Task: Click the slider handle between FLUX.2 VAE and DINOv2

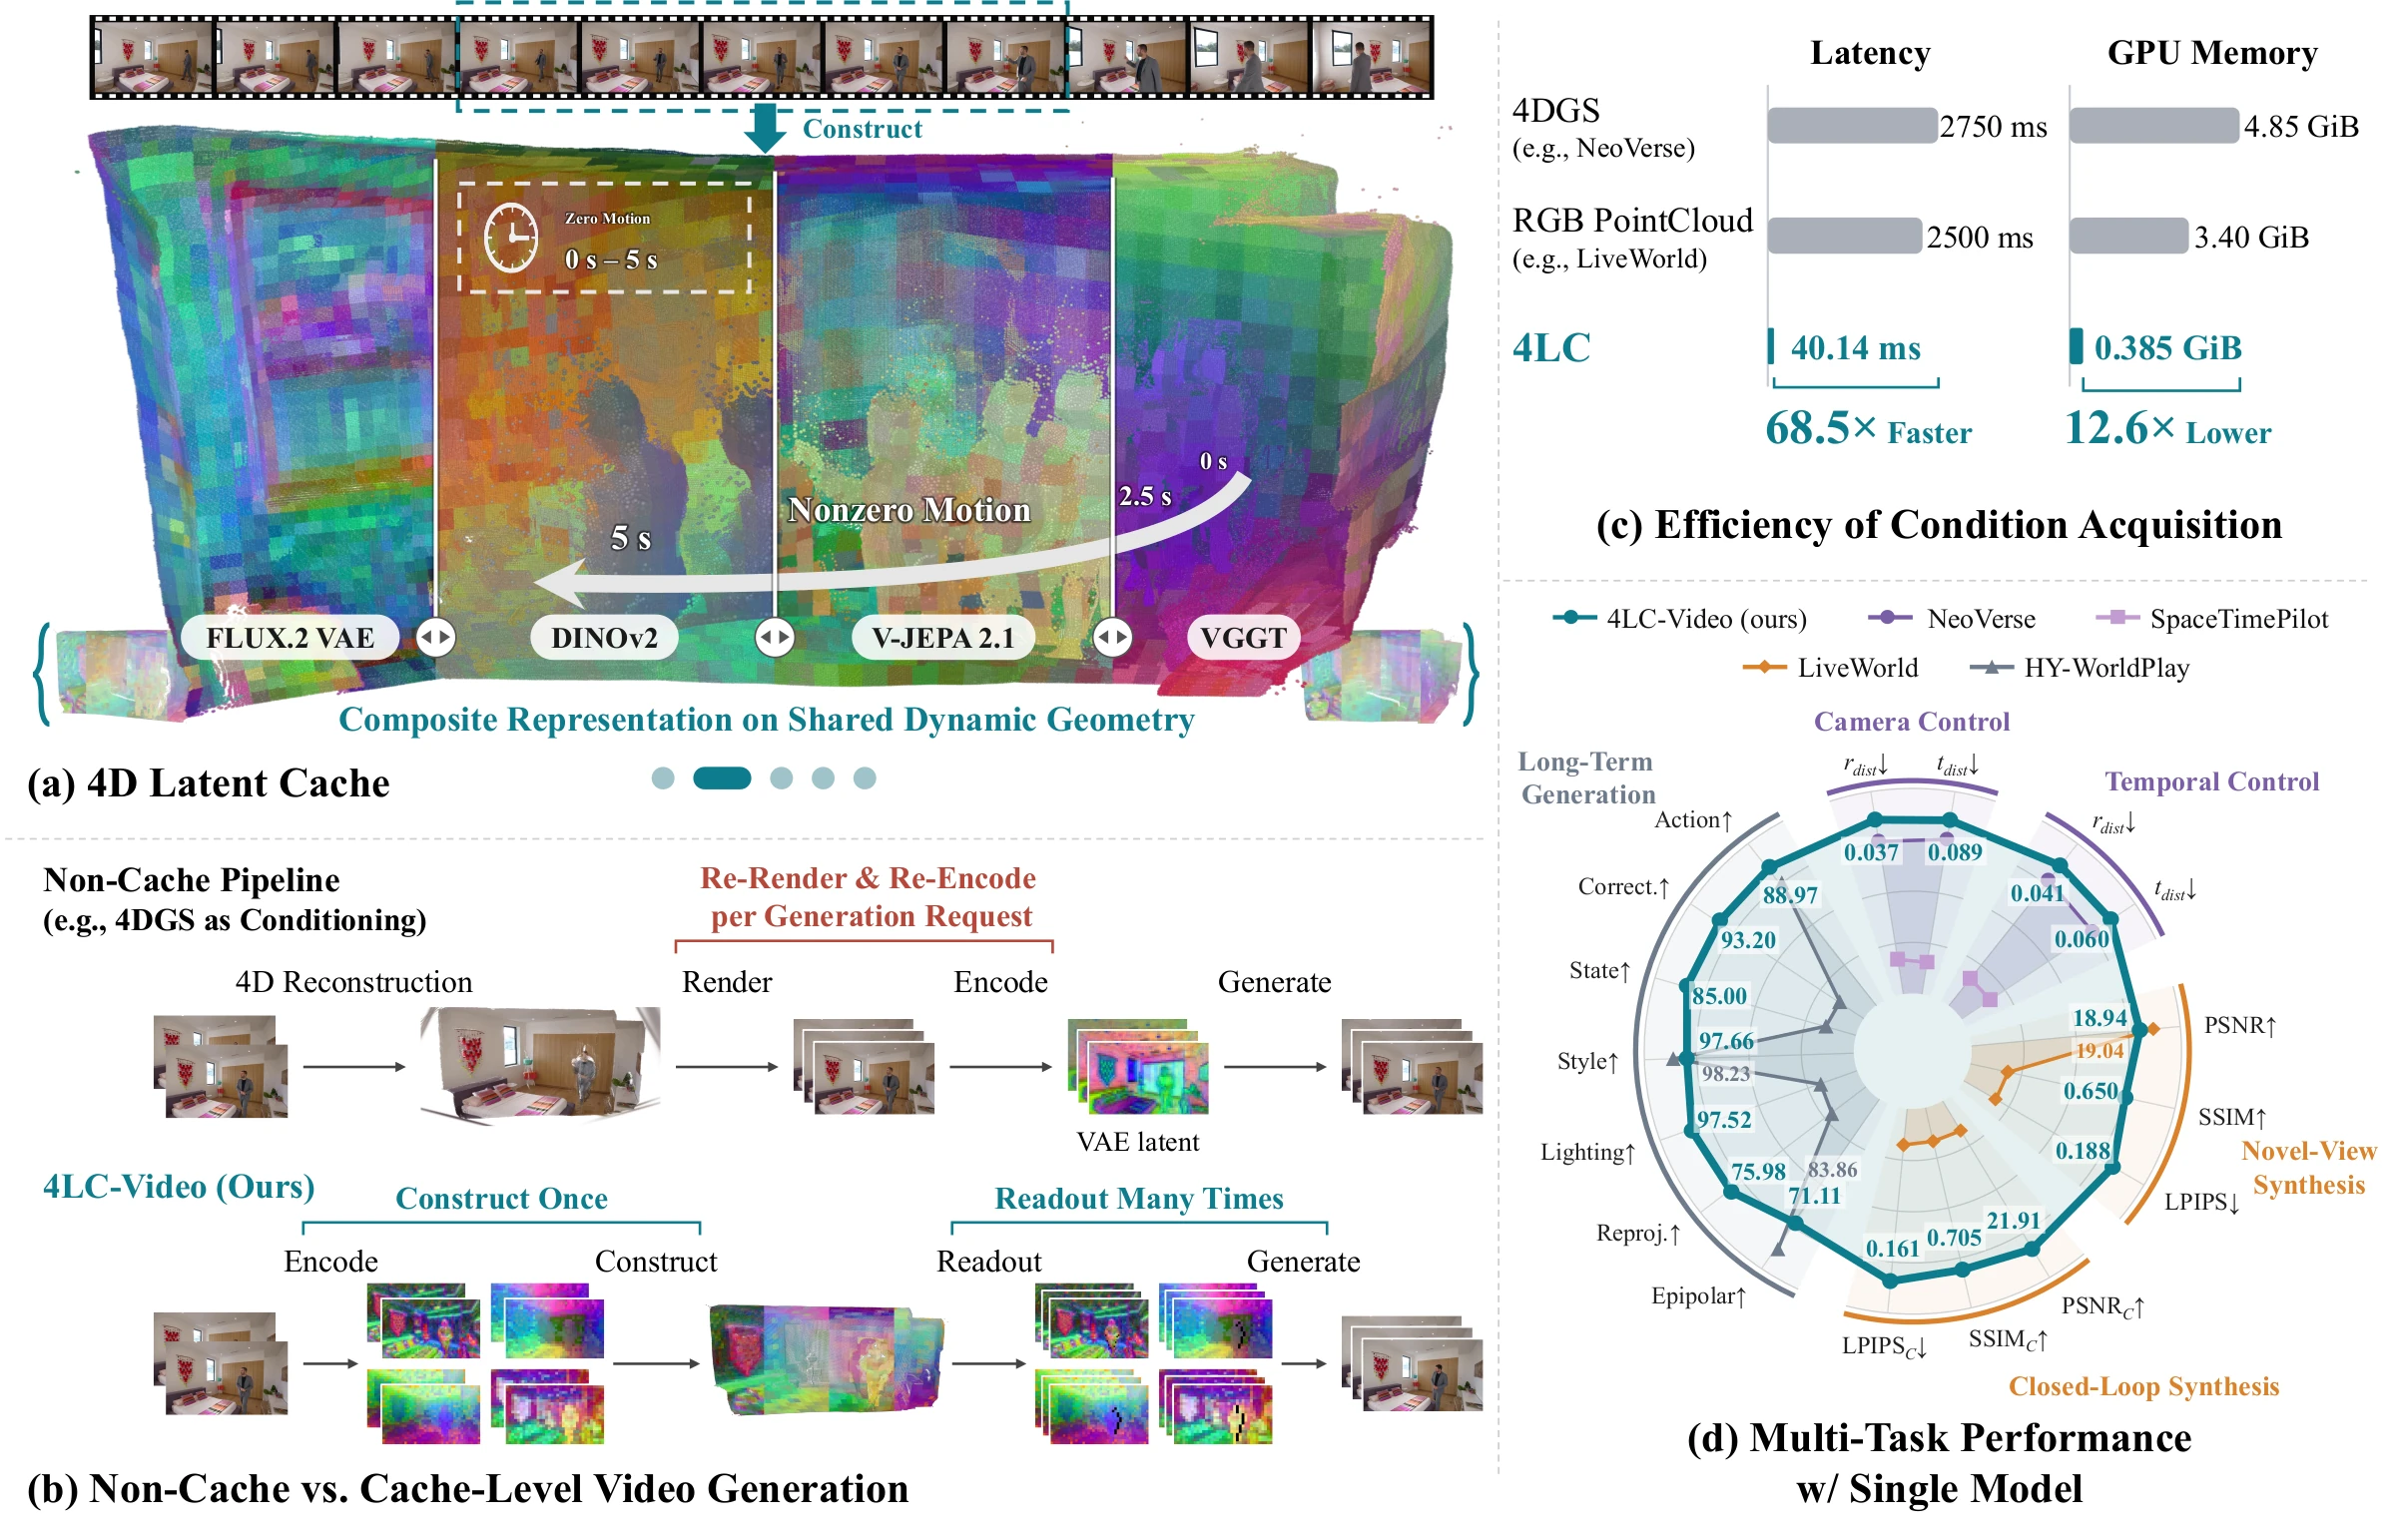Action: tap(436, 637)
